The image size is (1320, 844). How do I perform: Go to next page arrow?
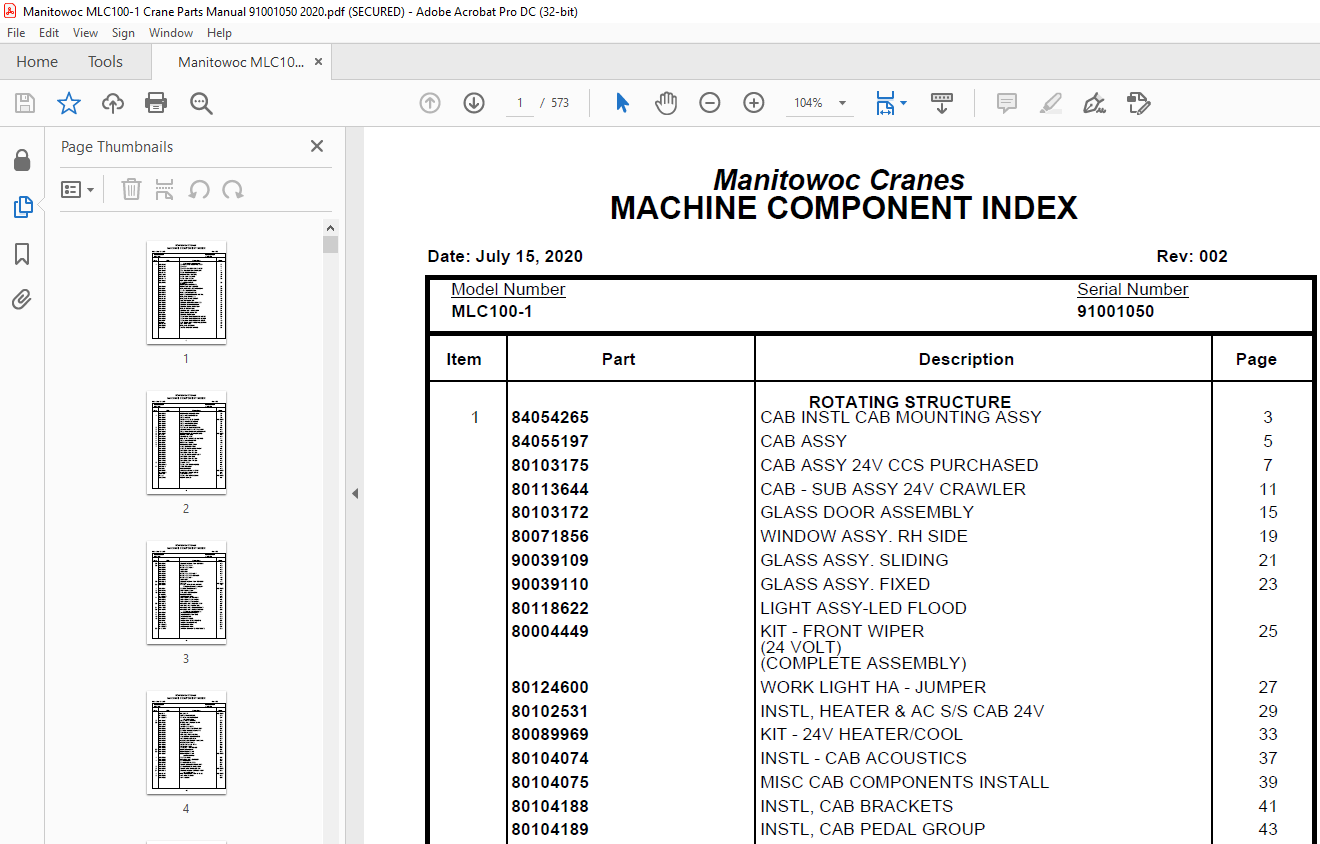click(474, 103)
